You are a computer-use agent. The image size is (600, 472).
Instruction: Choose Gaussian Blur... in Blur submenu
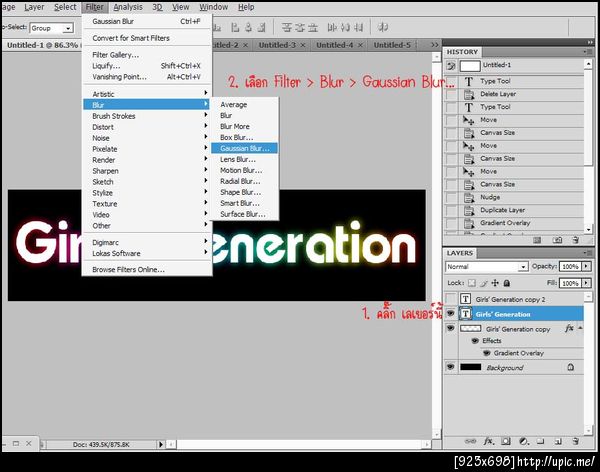tap(245, 148)
